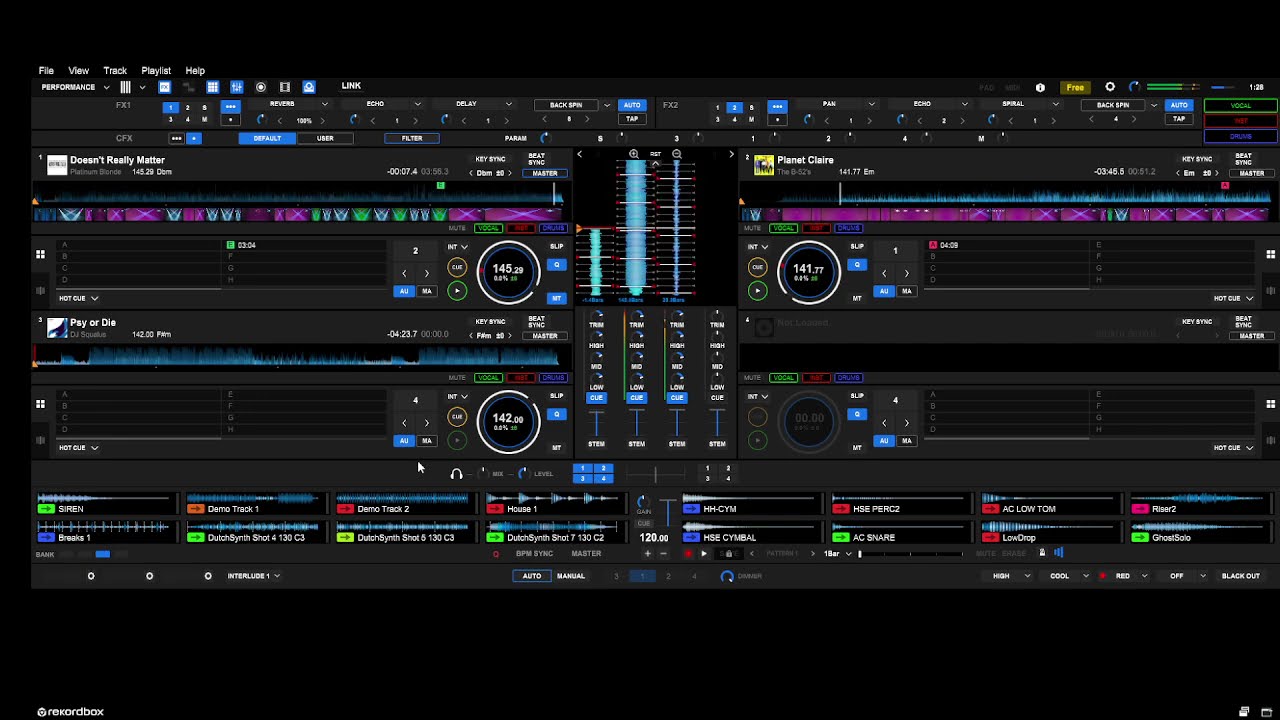This screenshot has width=1280, height=720.
Task: Enable SLIP on deck 1
Action: 557,246
